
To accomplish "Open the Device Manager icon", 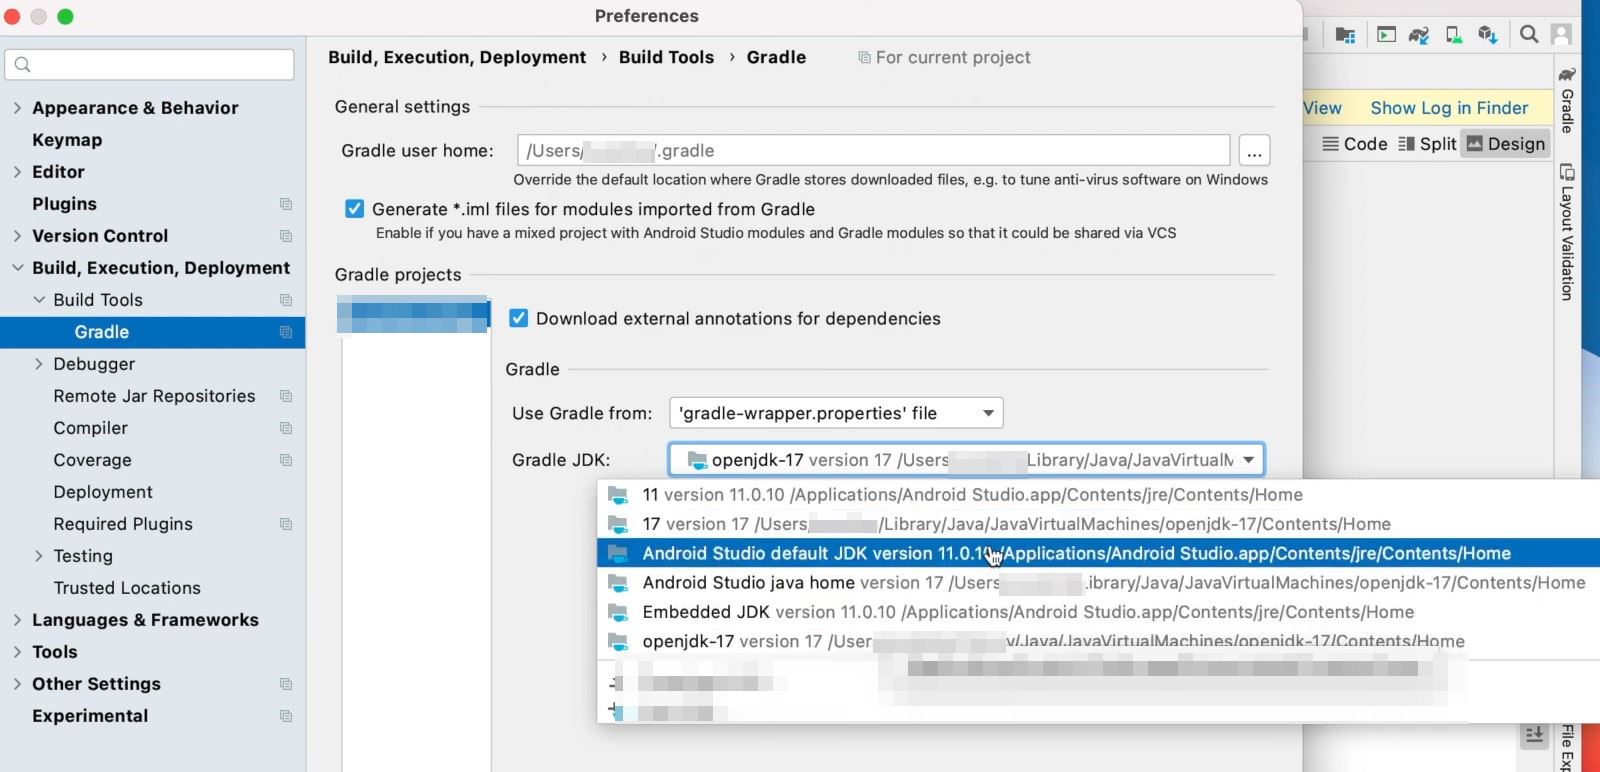I will [1454, 36].
